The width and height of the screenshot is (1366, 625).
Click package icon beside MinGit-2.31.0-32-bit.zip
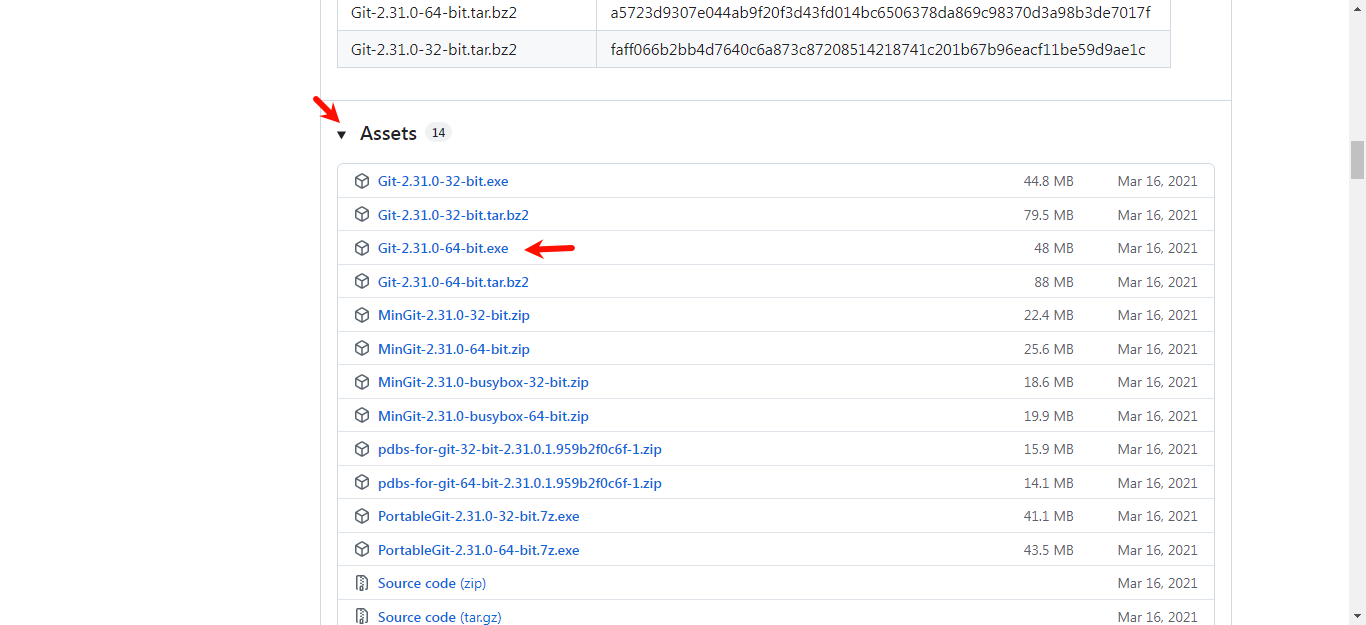pos(362,315)
